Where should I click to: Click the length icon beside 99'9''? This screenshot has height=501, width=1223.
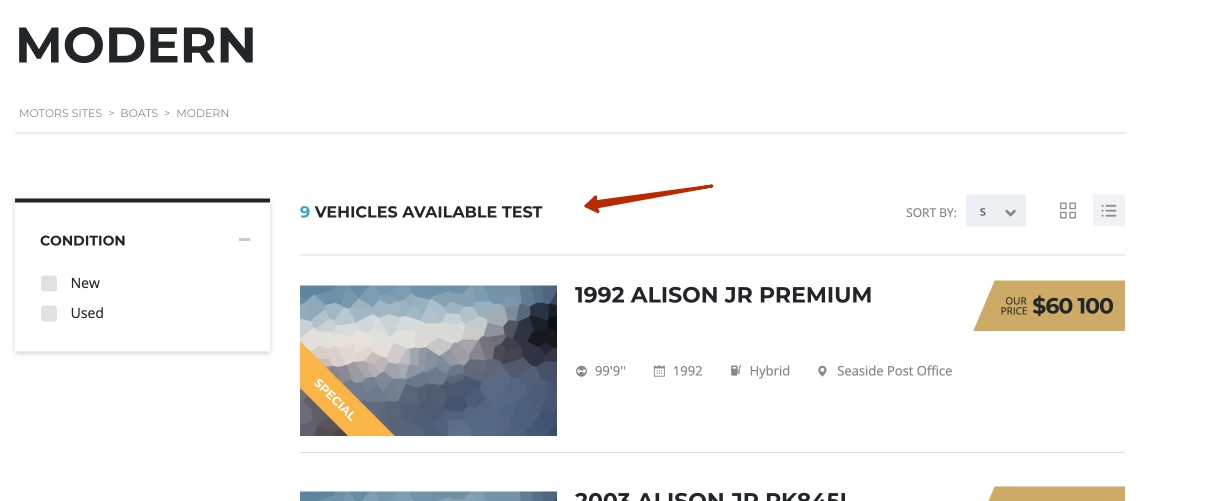[x=582, y=371]
